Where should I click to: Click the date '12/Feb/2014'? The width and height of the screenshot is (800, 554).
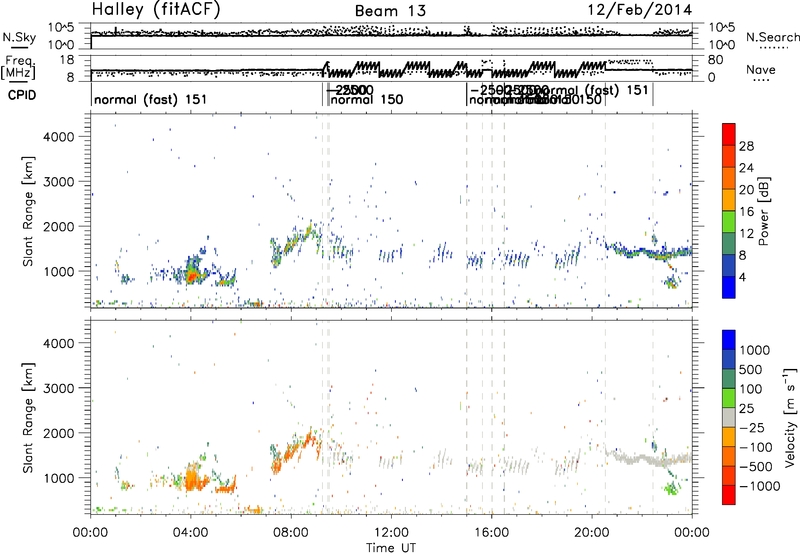(x=640, y=10)
